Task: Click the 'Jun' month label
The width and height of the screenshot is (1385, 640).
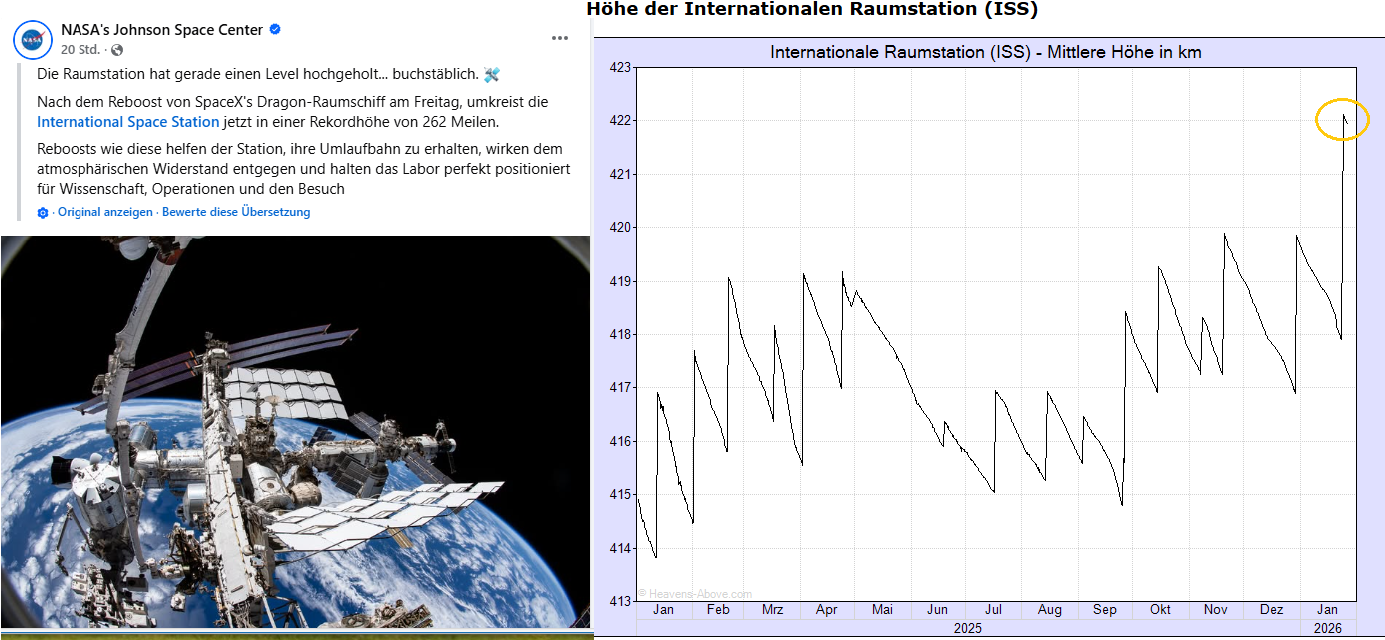Action: (x=937, y=610)
